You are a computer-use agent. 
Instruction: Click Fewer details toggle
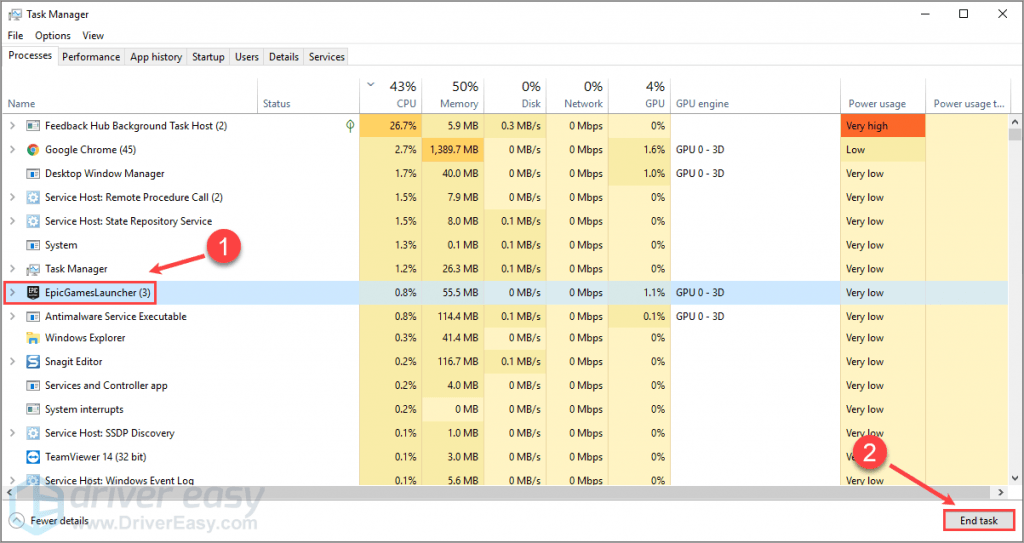[49, 521]
